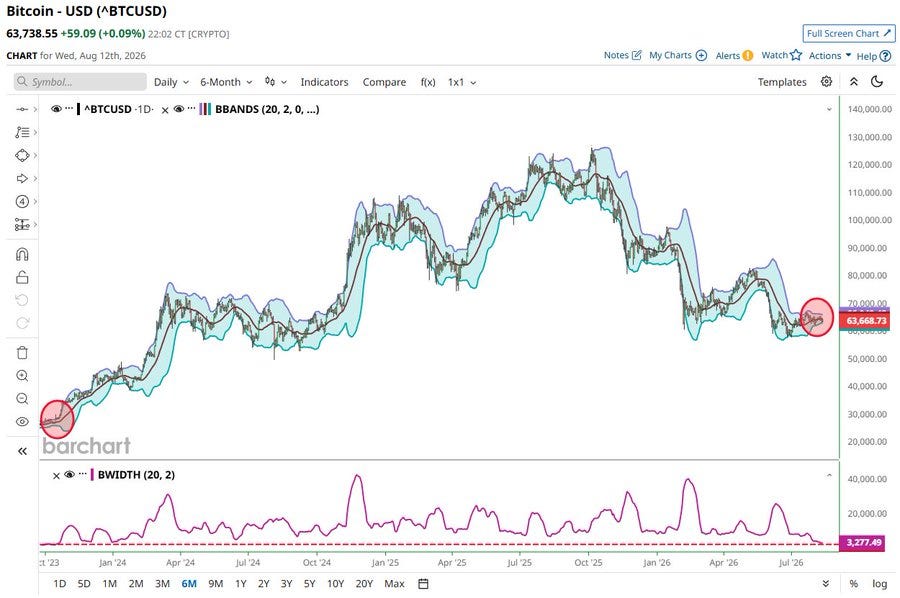Click the redo arrow icon
900x598 pixels.
[x=22, y=323]
